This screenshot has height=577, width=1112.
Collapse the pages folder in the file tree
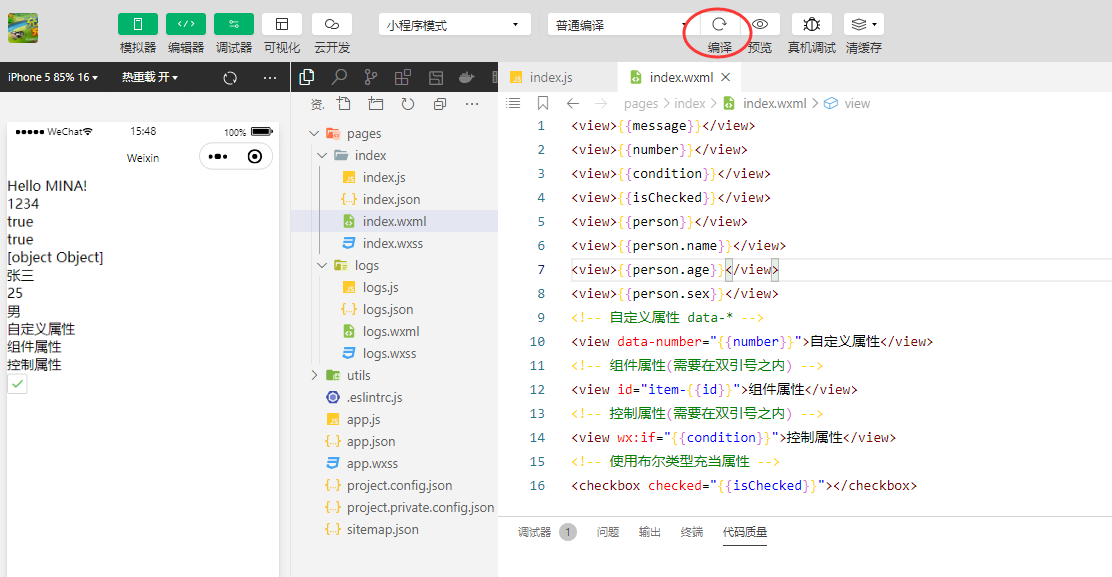(x=314, y=132)
